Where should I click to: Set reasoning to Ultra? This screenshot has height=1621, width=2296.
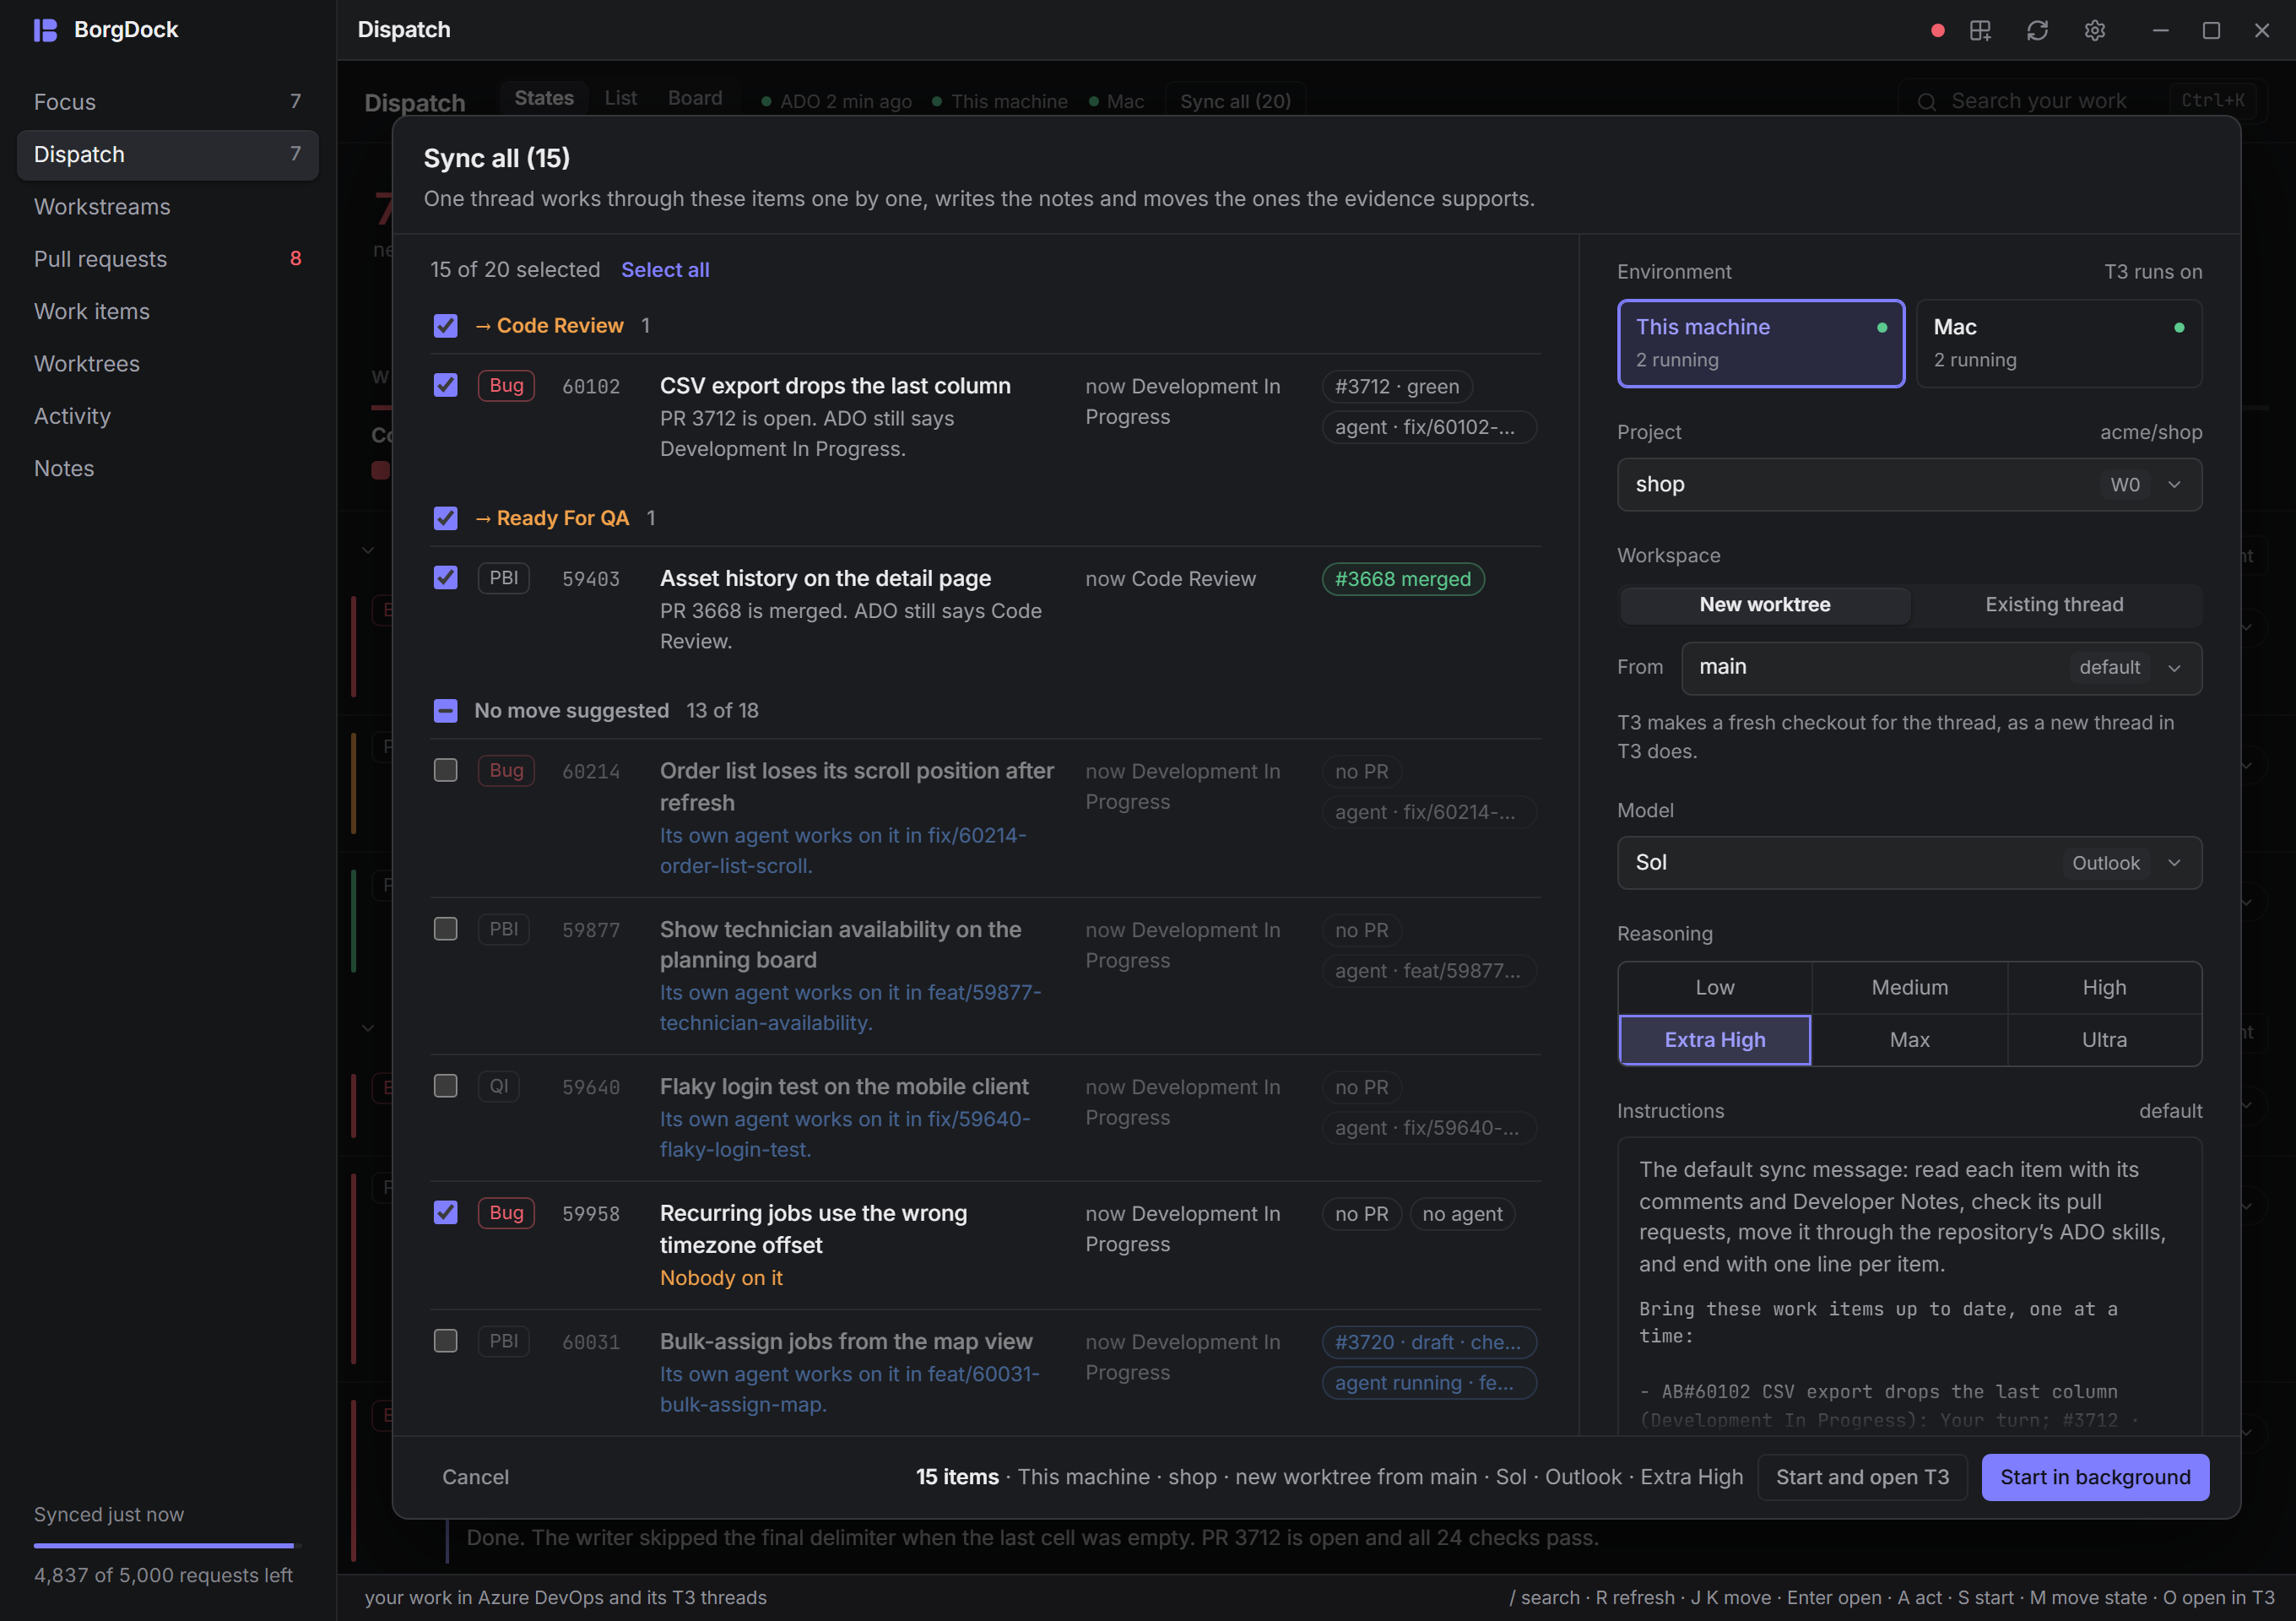pos(2104,1040)
